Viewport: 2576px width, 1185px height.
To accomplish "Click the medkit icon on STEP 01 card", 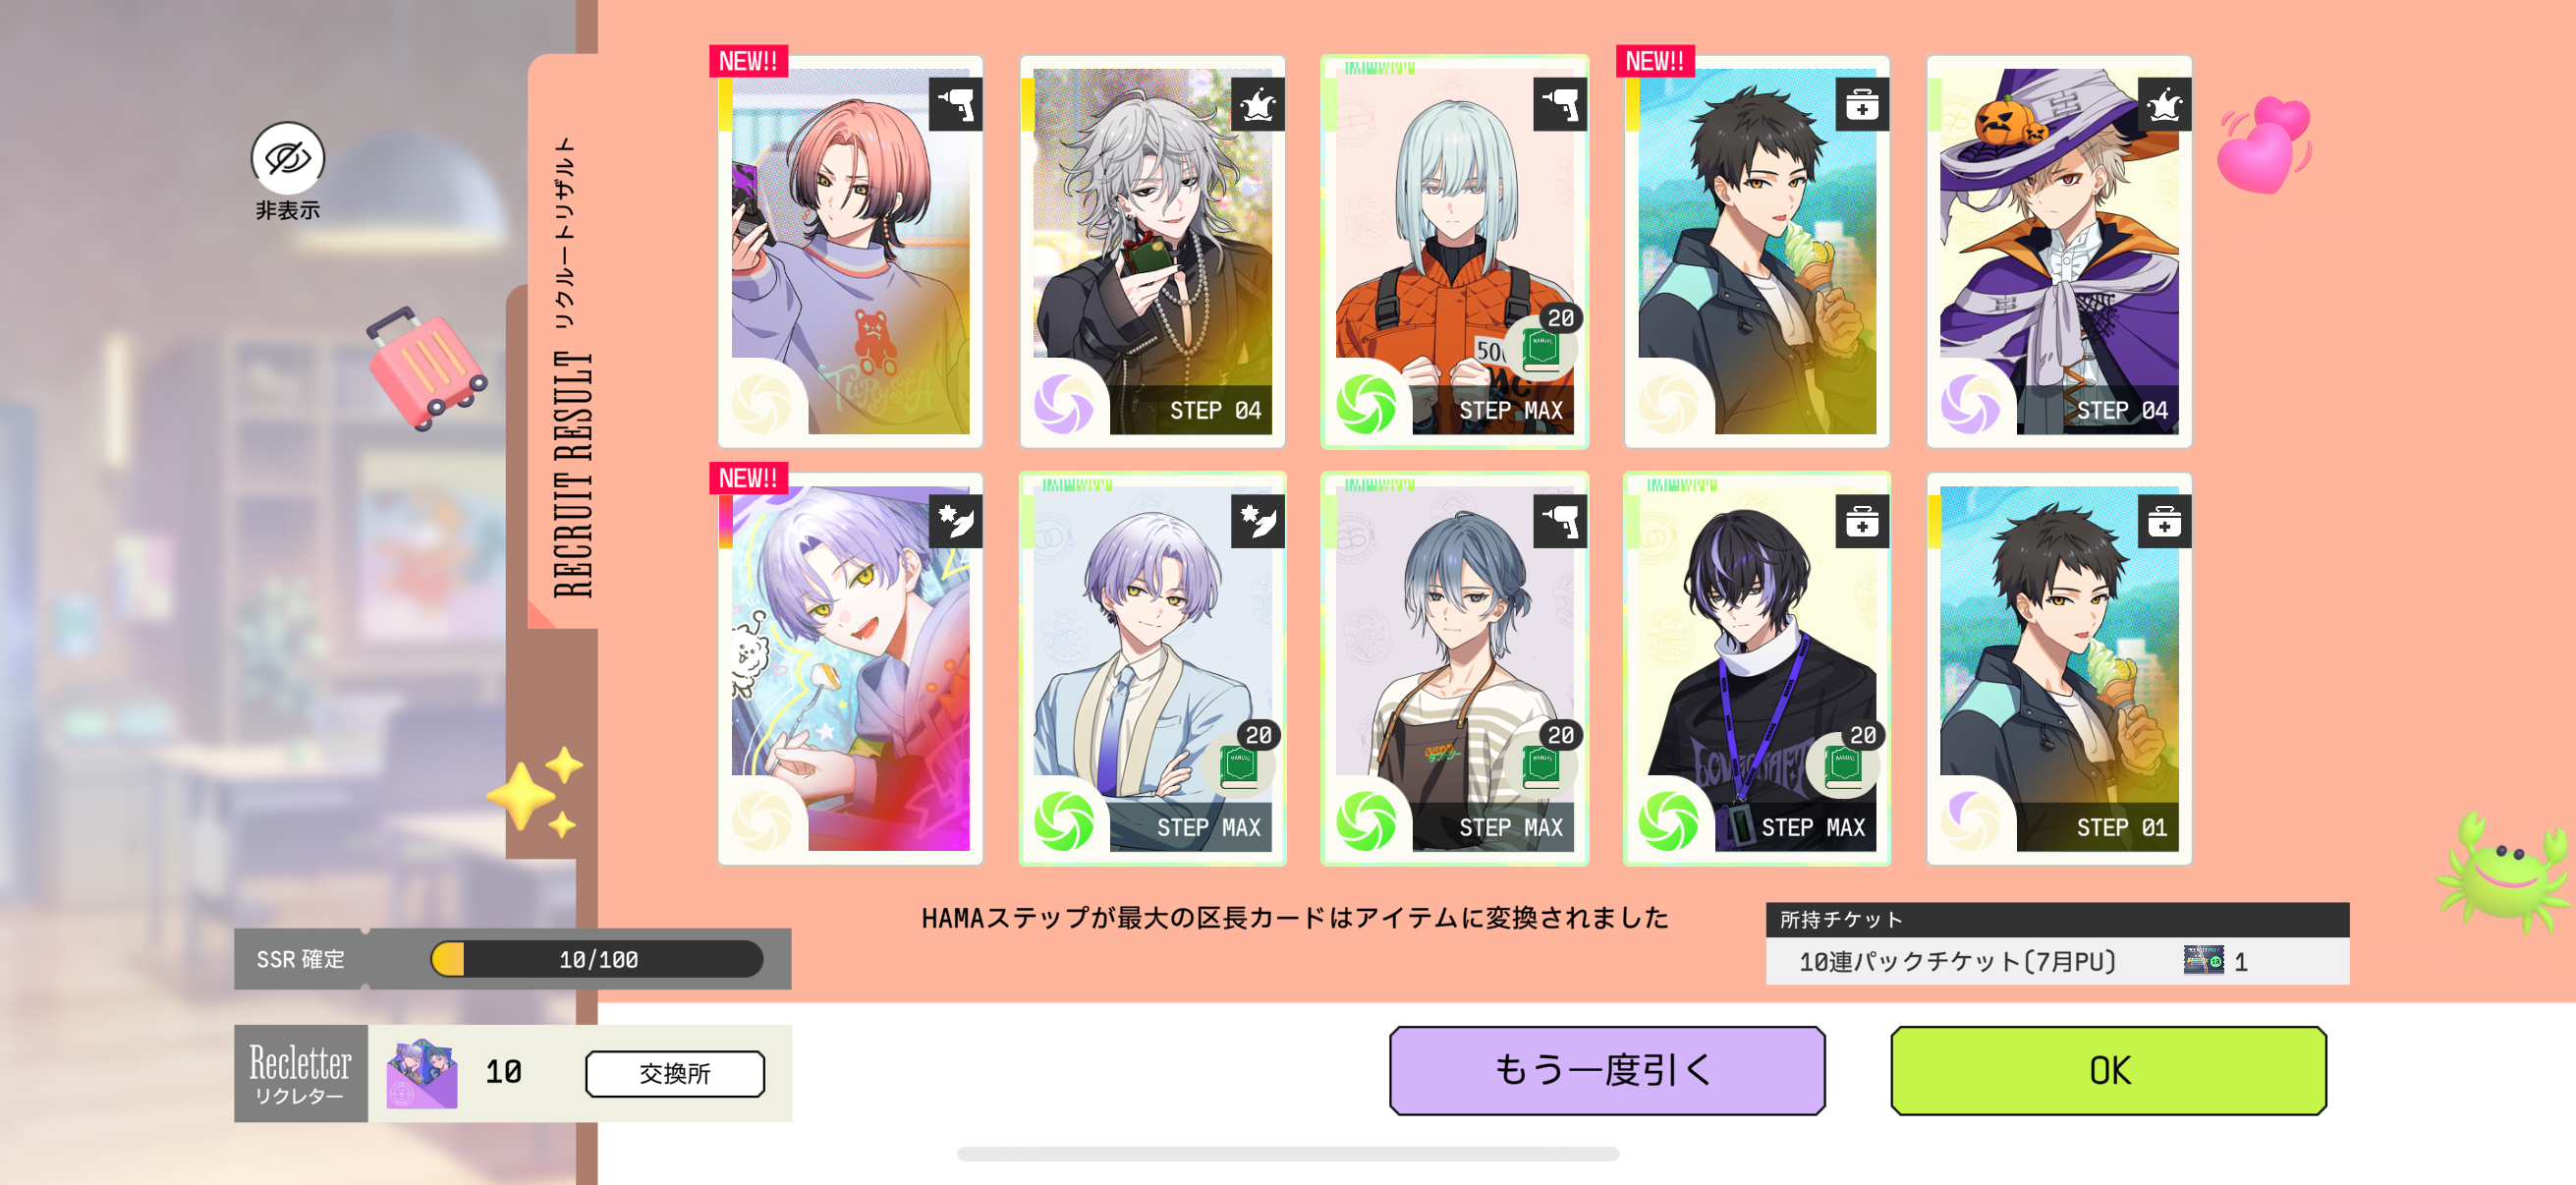I will pyautogui.click(x=2164, y=521).
